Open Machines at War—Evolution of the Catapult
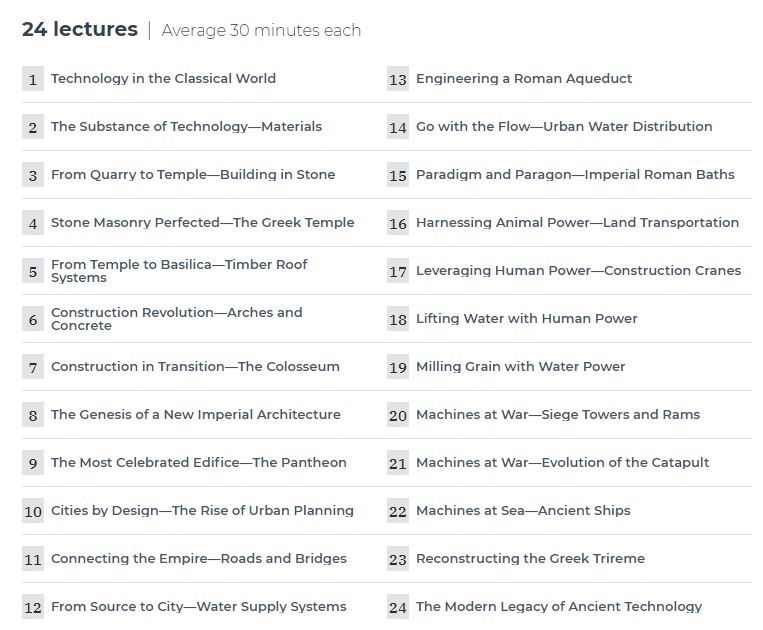The height and width of the screenshot is (630, 763). (x=563, y=463)
